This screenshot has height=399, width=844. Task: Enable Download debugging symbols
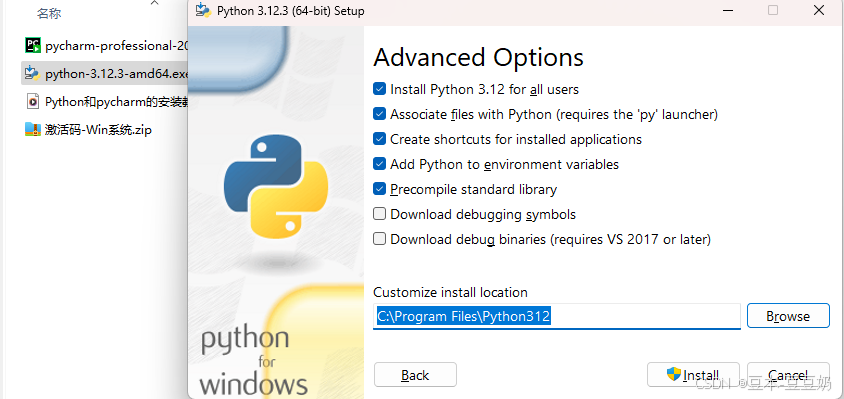click(x=379, y=214)
